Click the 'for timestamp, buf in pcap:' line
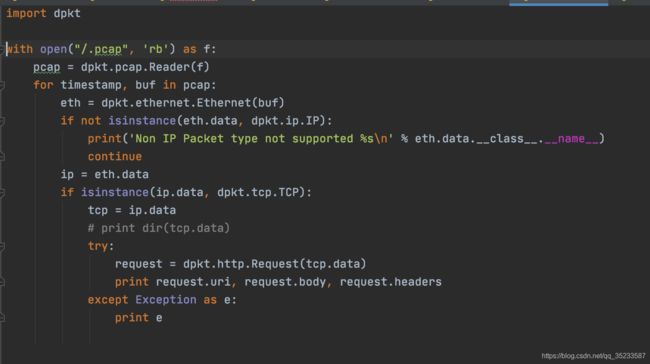This screenshot has width=650, height=364. point(124,85)
